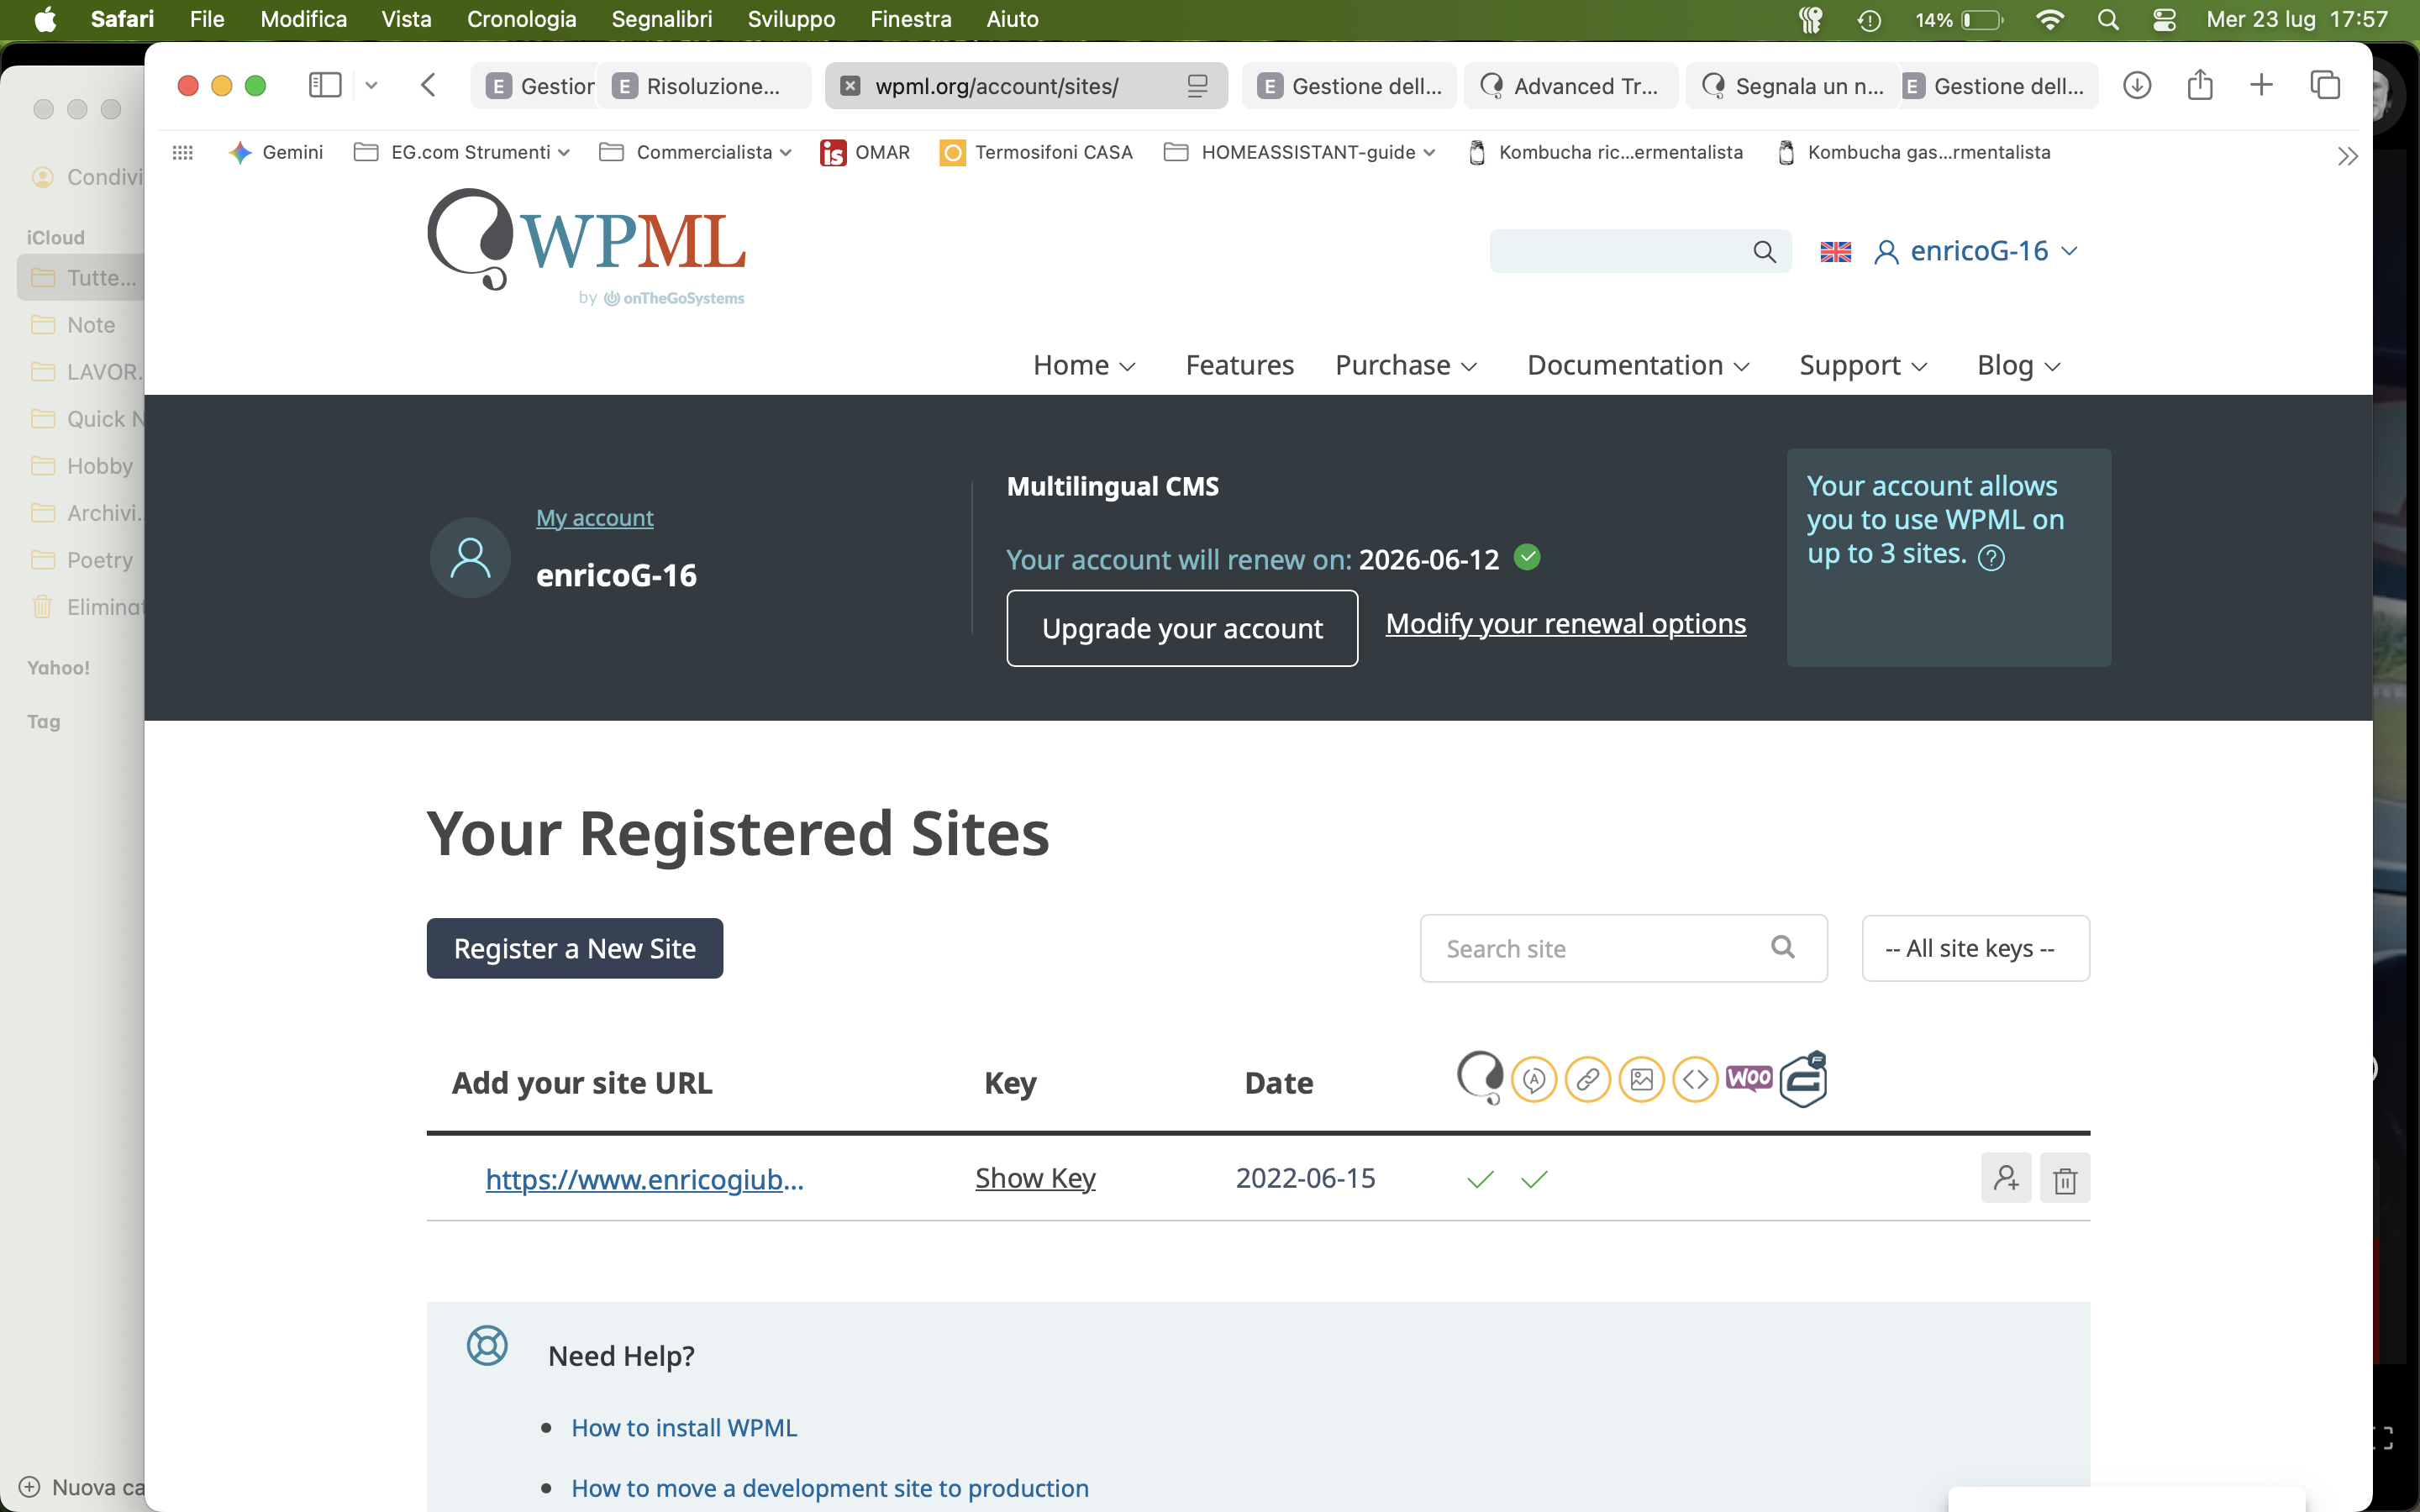Open https://www.enricogiub... site link
This screenshot has width=2420, height=1512.
click(645, 1179)
